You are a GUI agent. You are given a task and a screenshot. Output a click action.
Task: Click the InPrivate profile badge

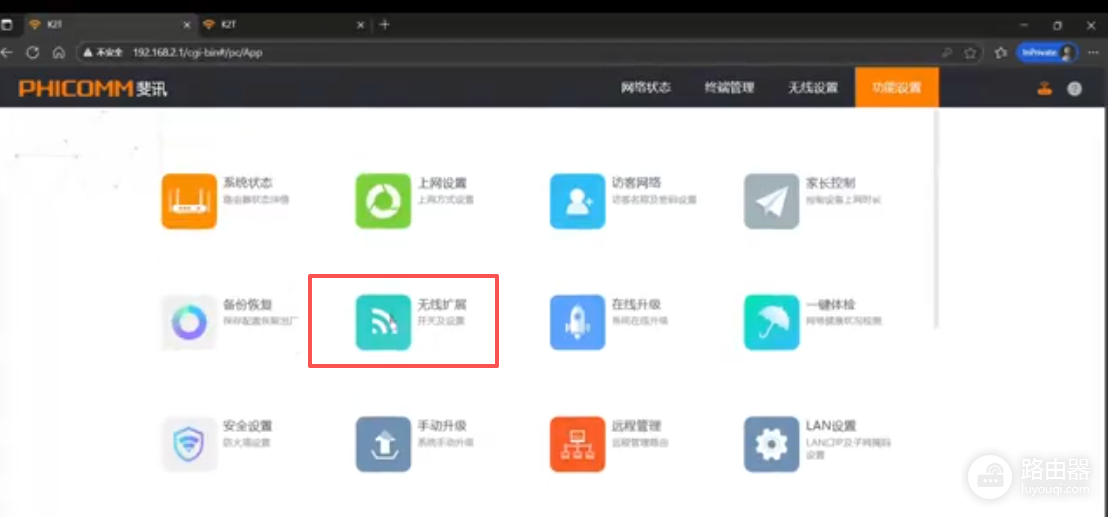click(1047, 52)
